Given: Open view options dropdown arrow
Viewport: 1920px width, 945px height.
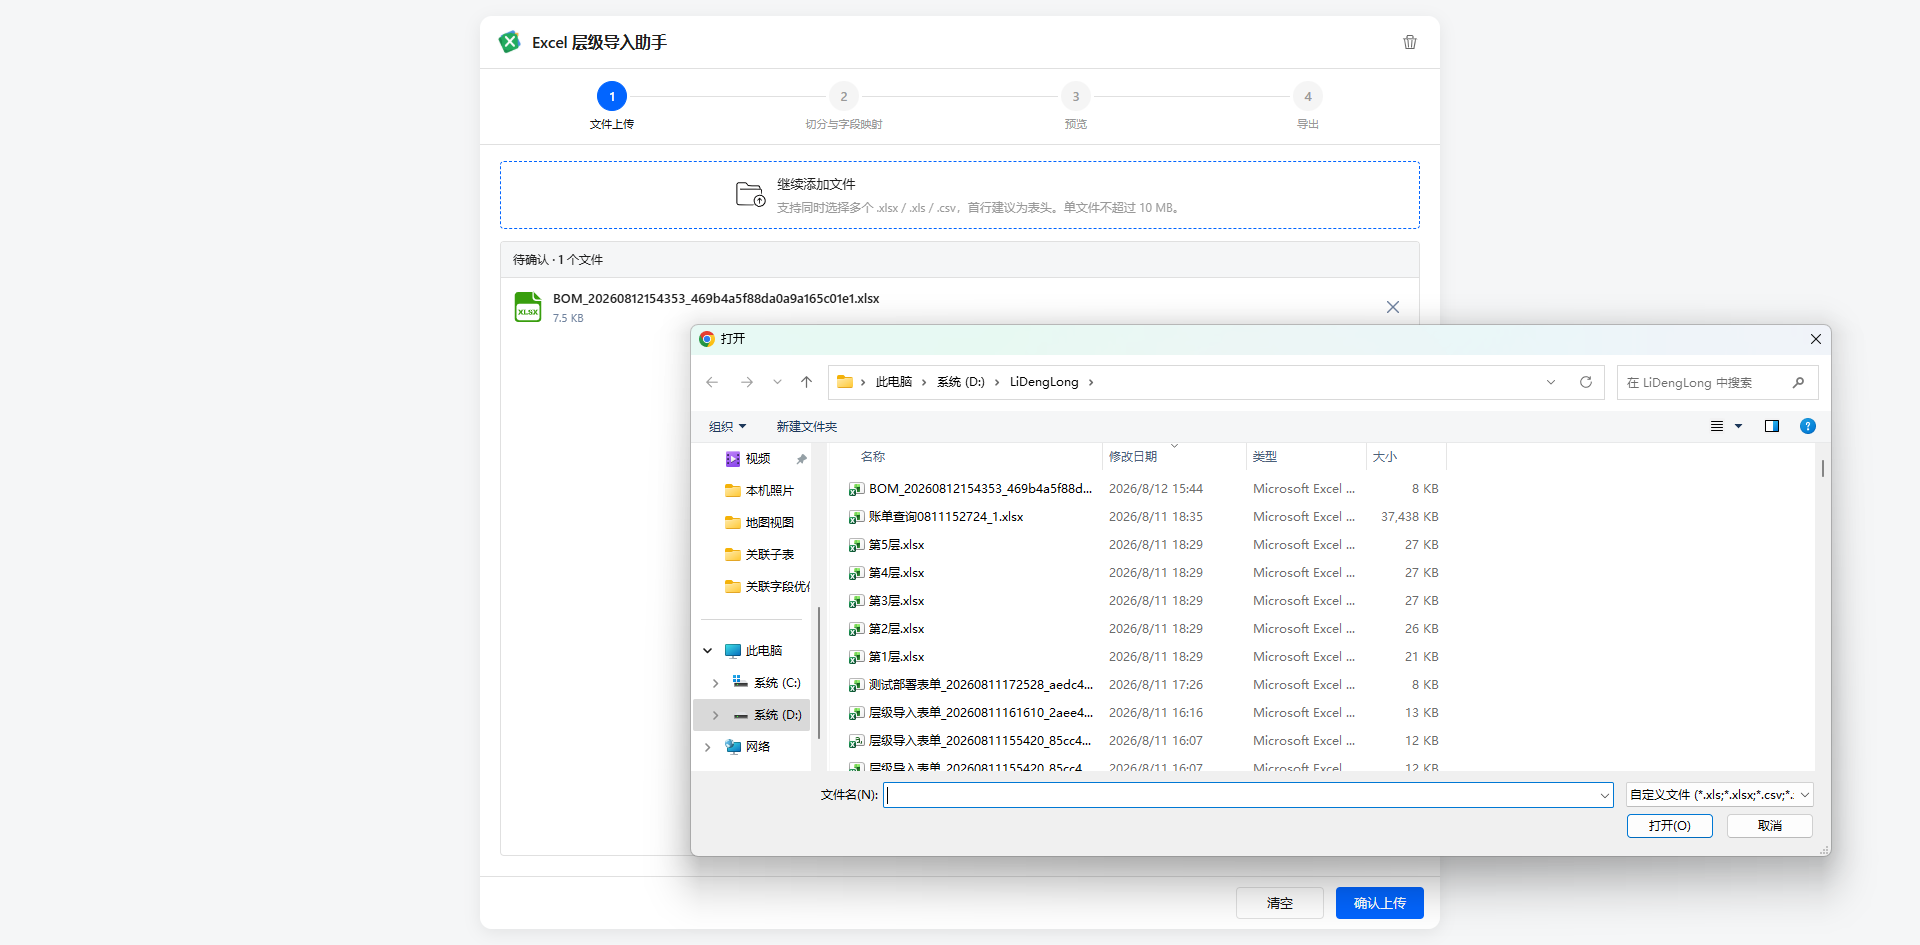Looking at the screenshot, I should tap(1738, 426).
